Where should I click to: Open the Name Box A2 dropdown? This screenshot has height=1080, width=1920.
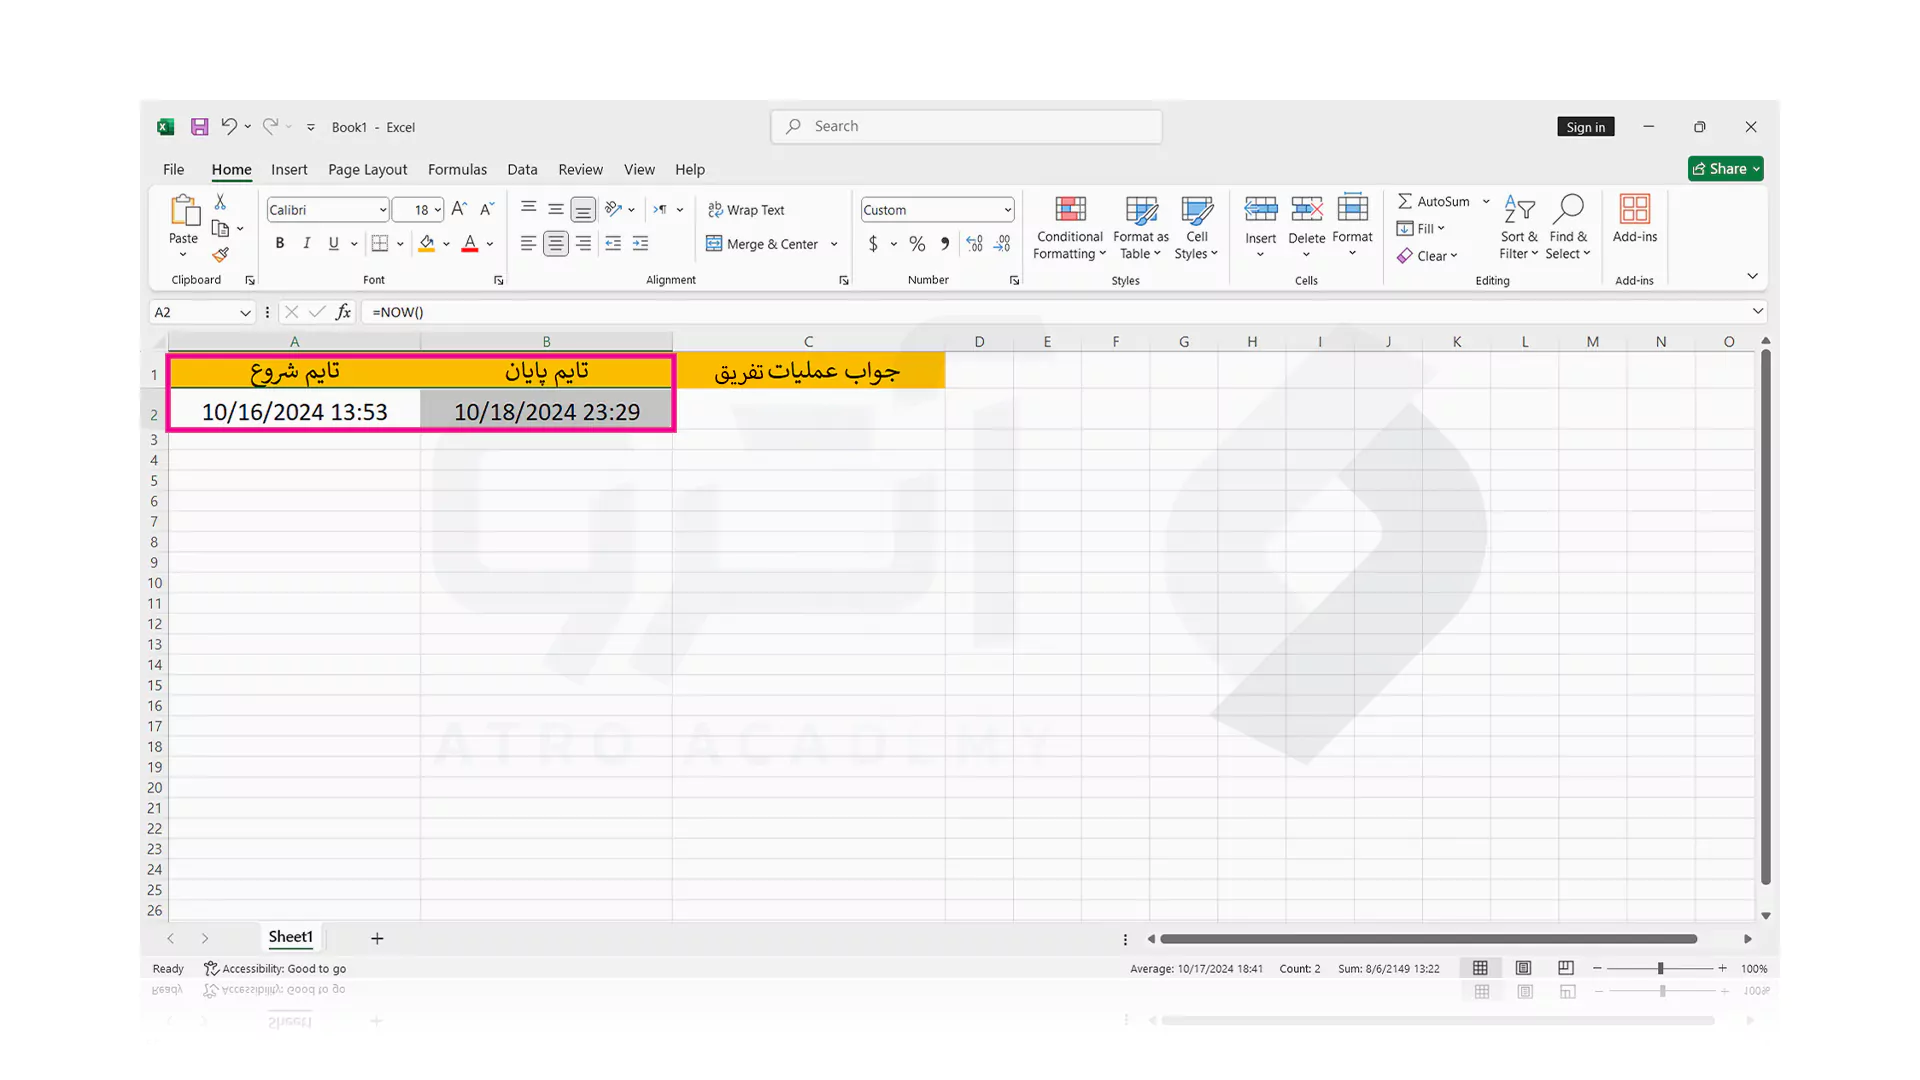[x=245, y=313]
